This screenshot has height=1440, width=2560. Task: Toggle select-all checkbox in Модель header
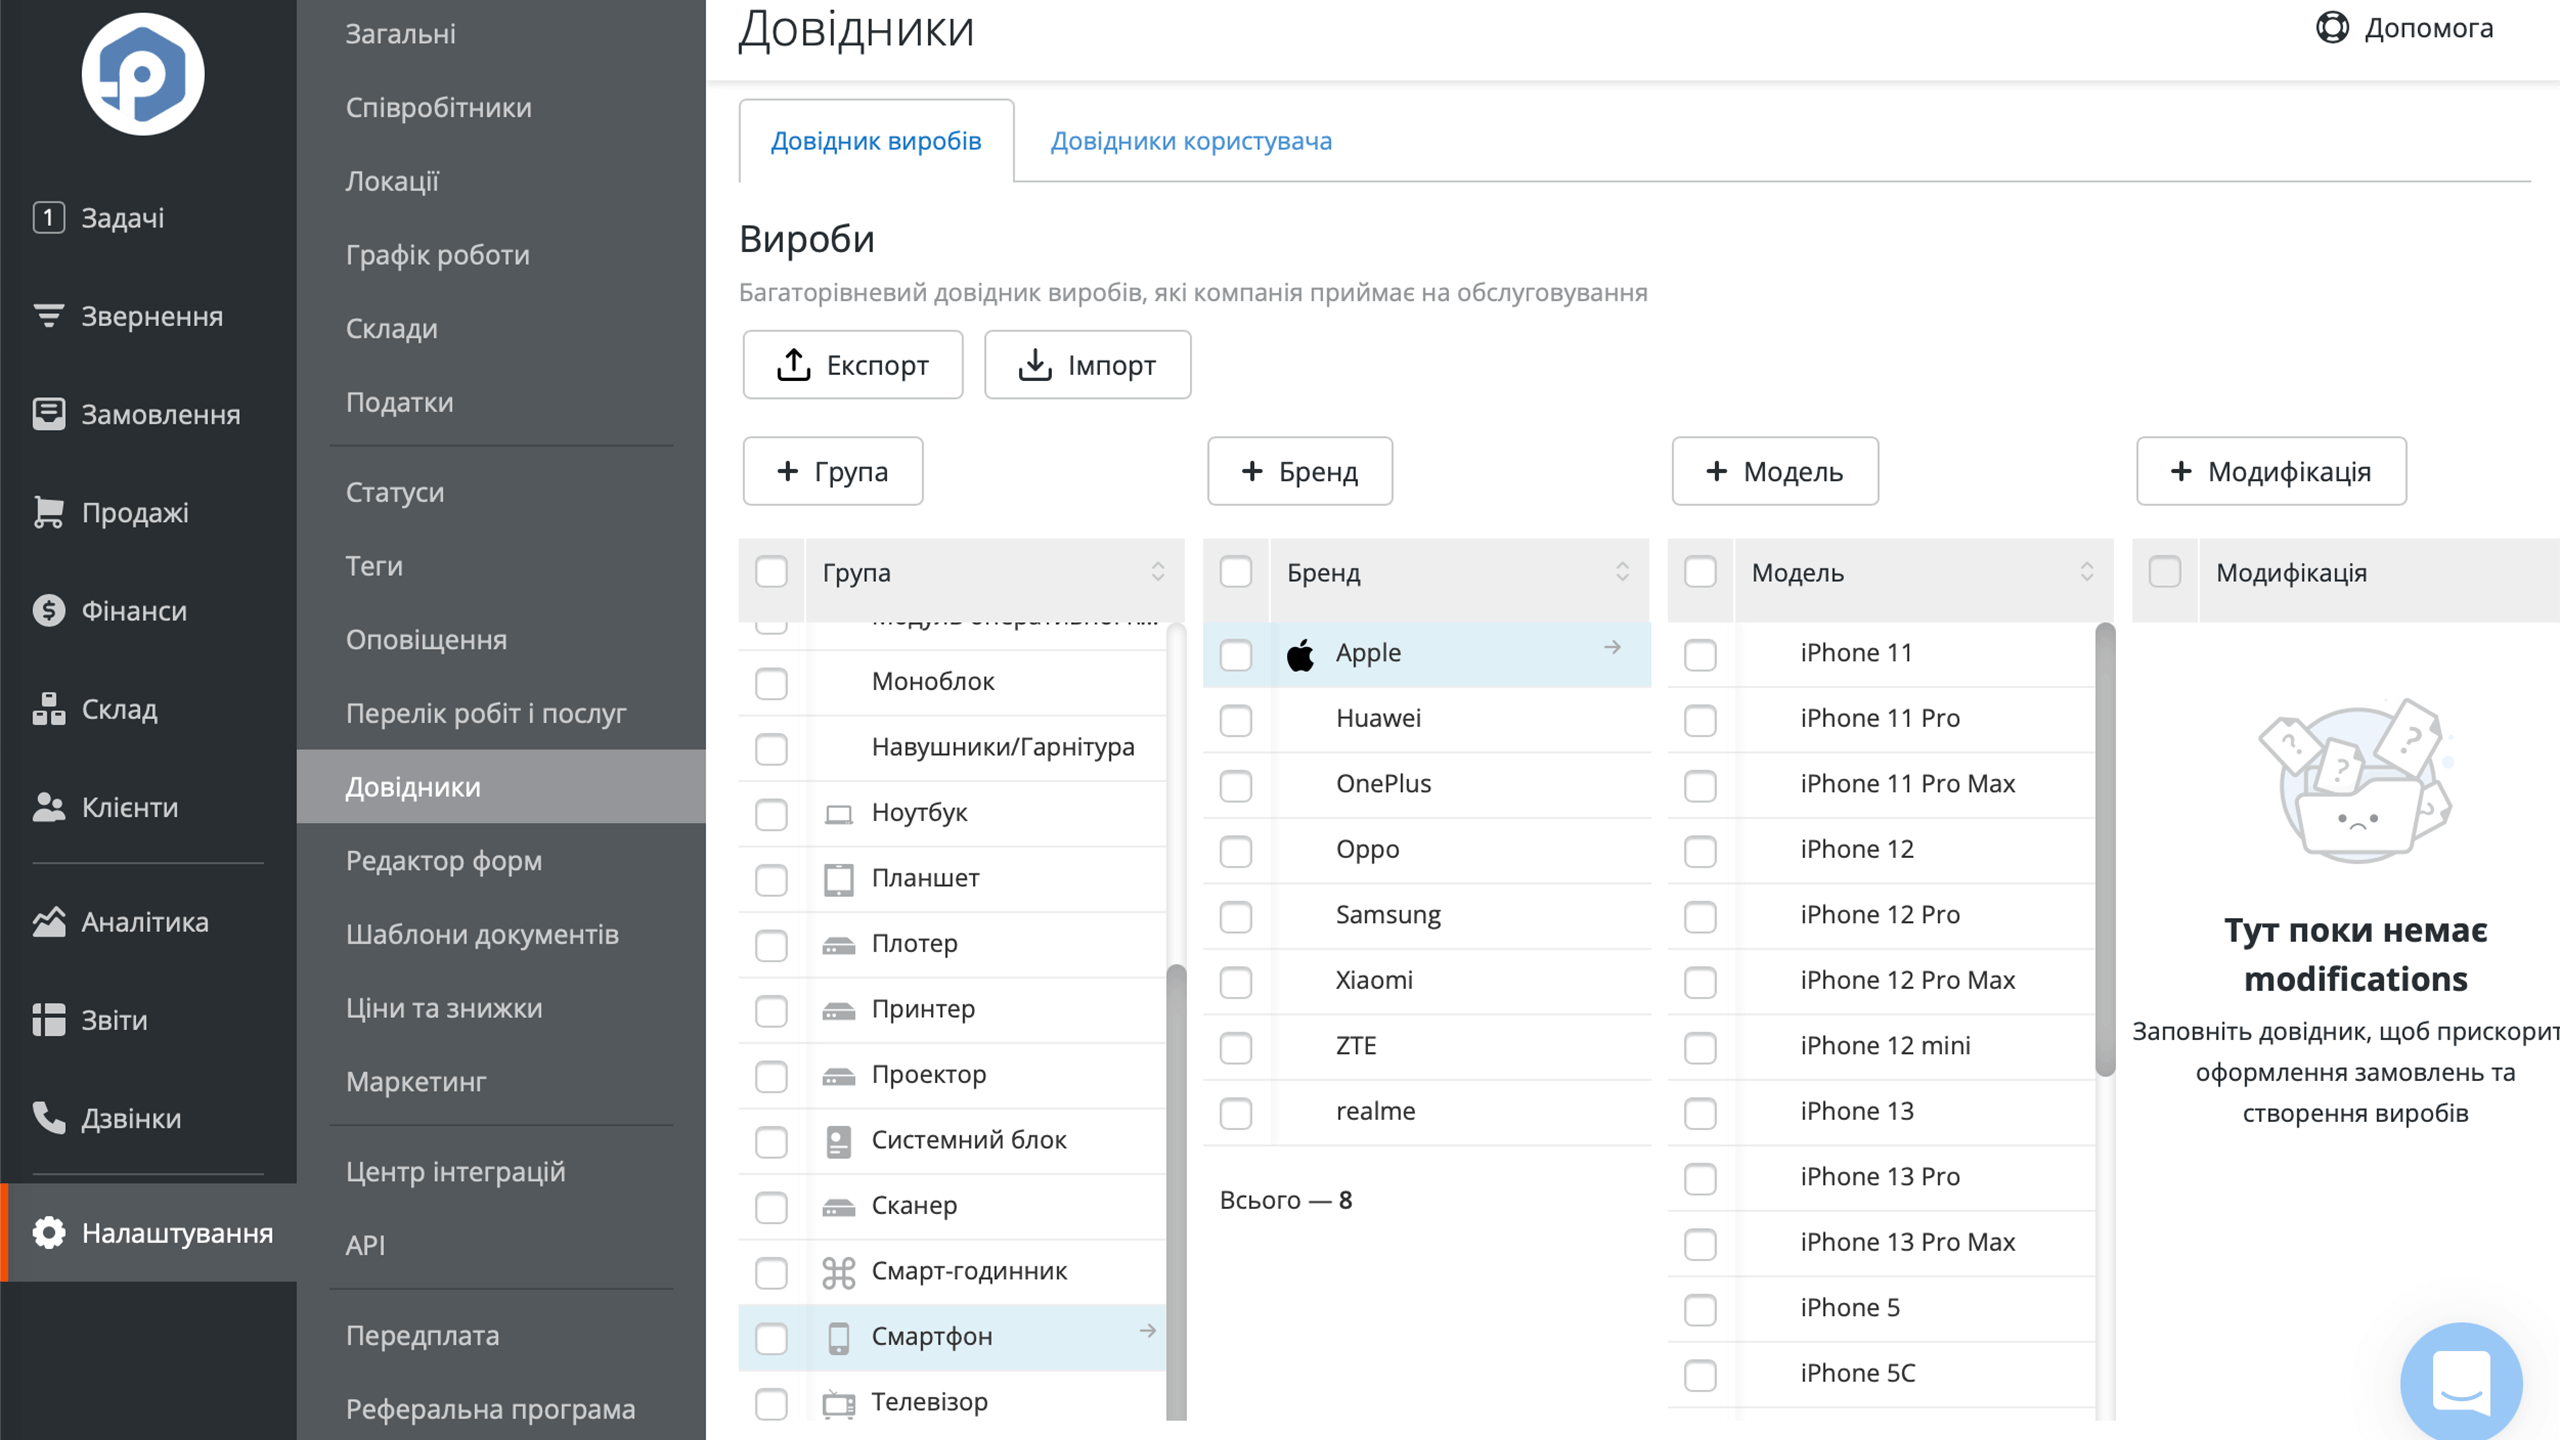1700,572
